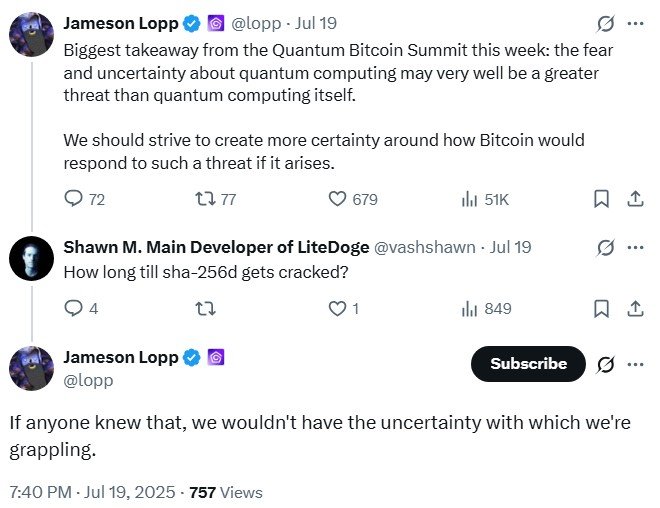Share Jameson Lopp's first tweet
Screen dimensions: 660x508
coord(634,199)
